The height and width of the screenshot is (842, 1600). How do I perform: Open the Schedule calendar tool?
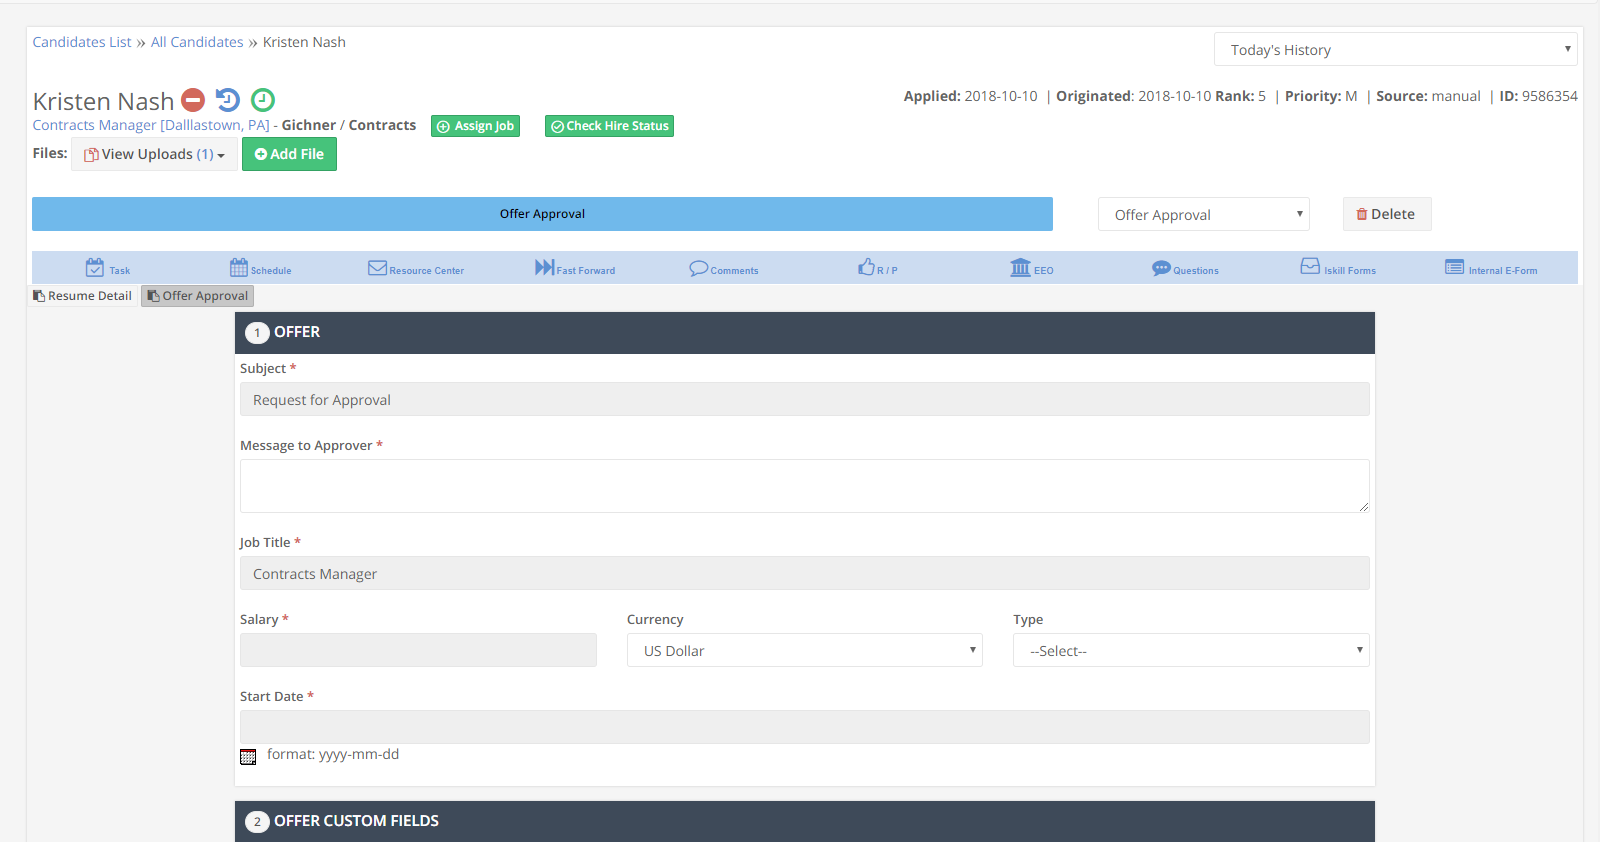point(261,268)
